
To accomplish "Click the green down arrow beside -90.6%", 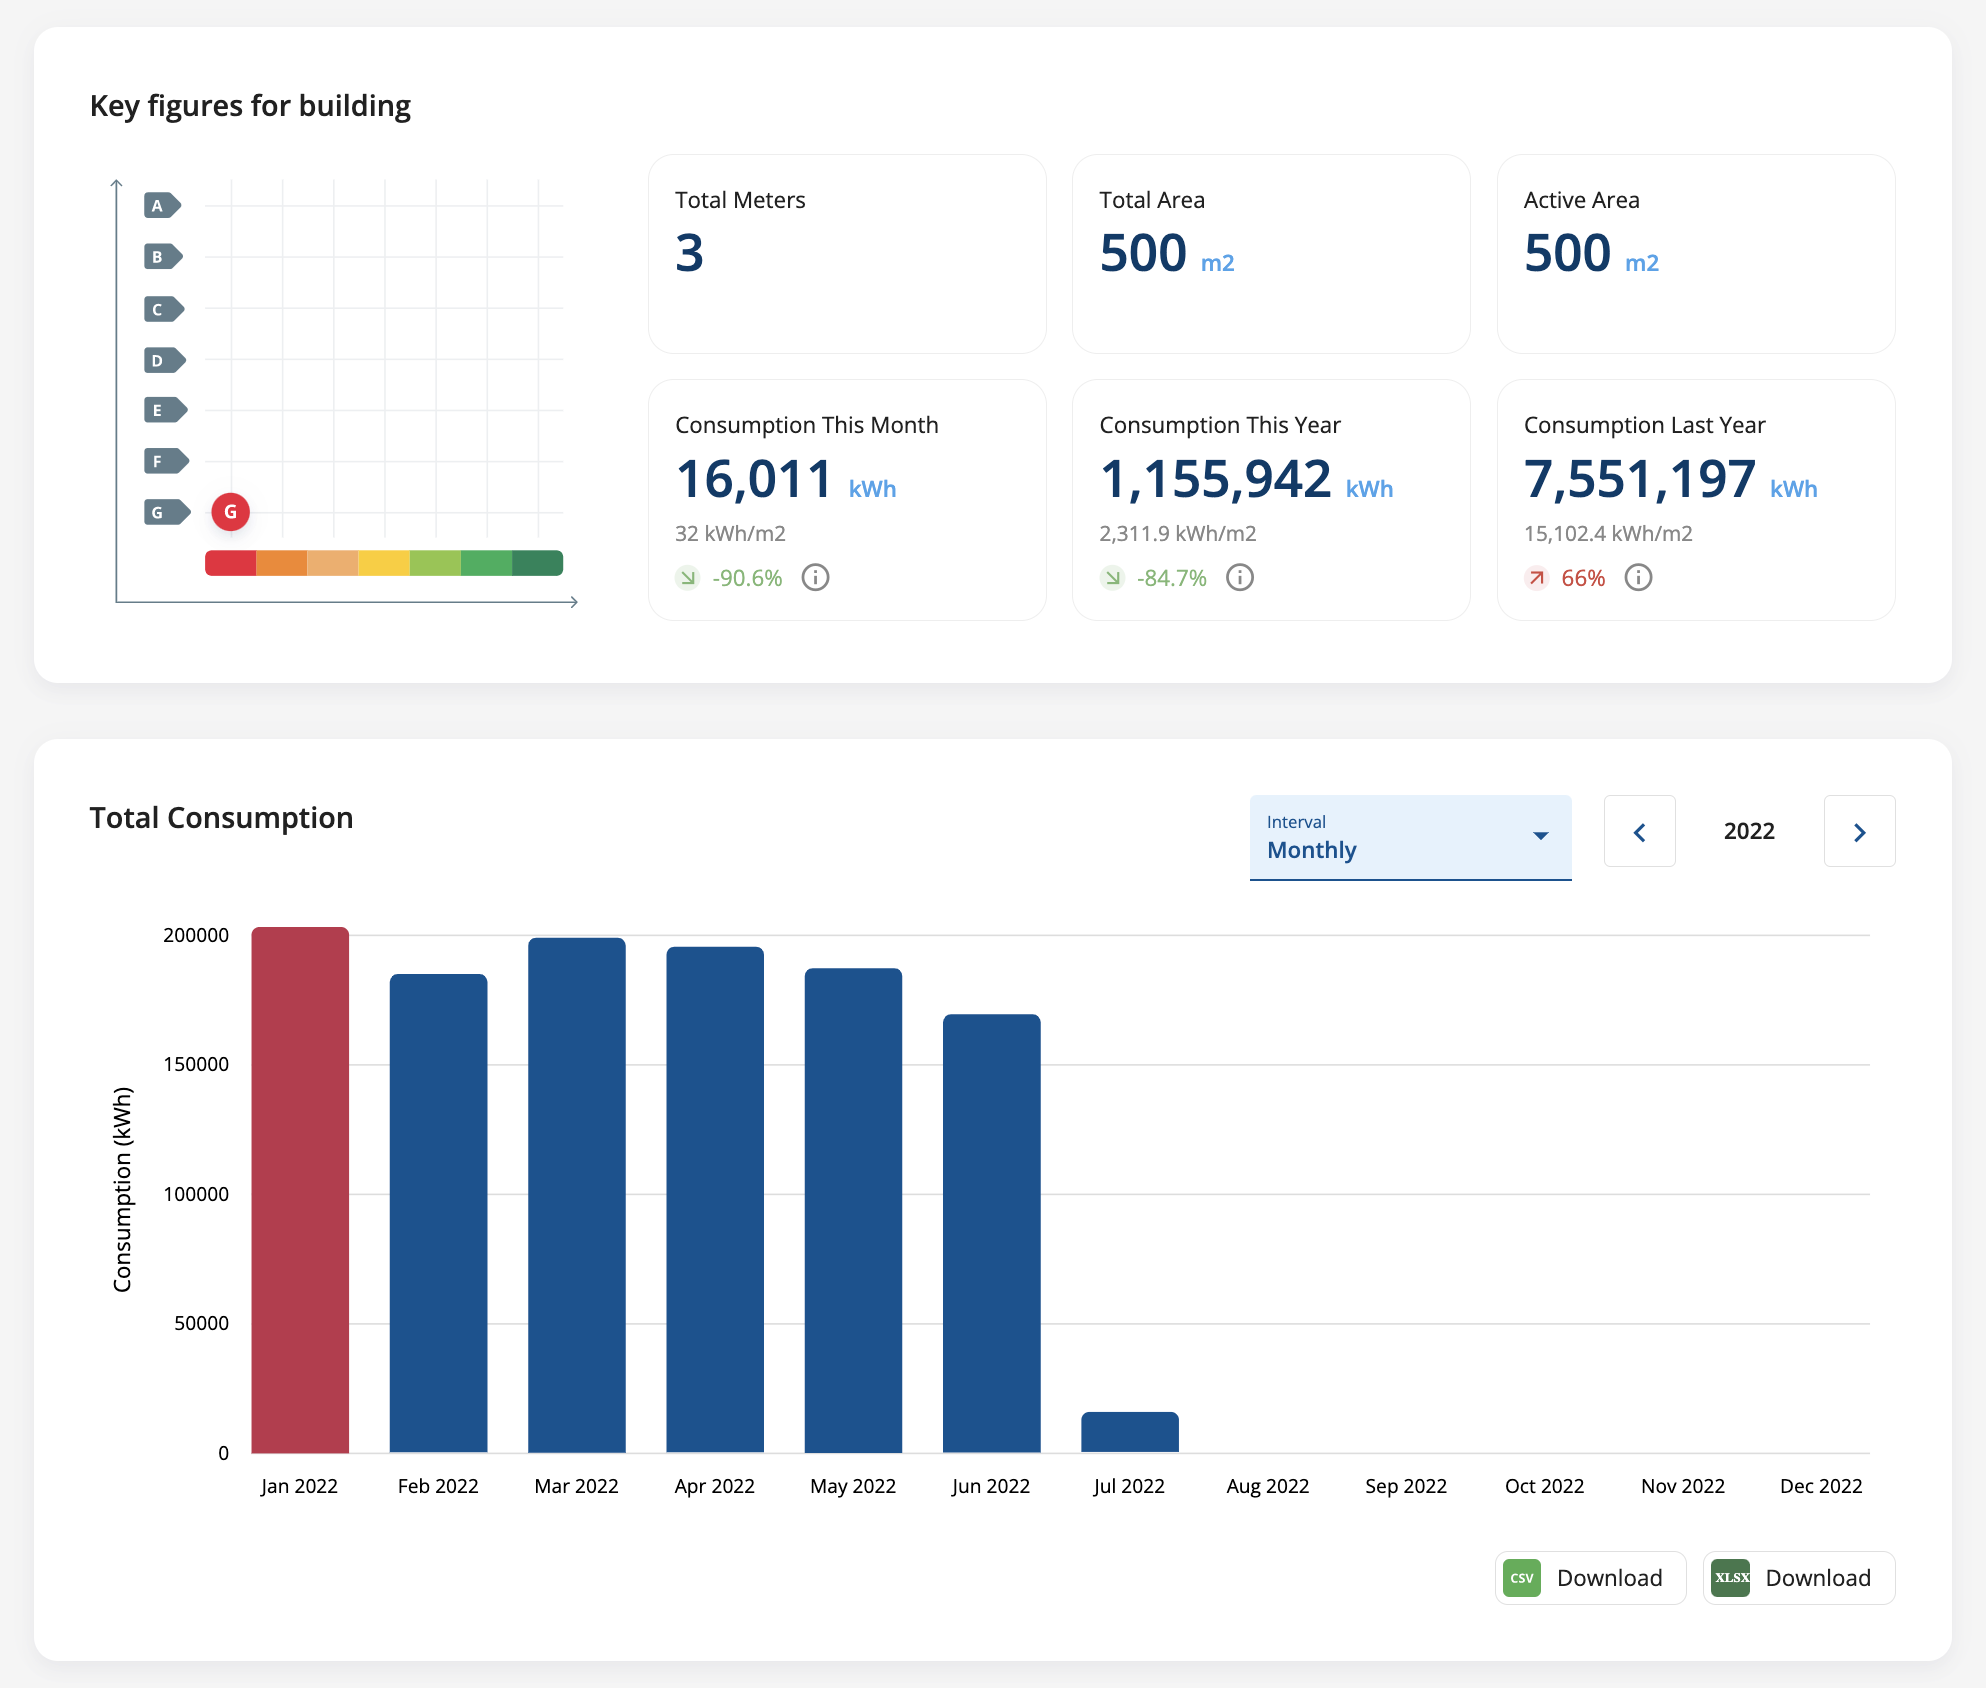I will point(688,578).
